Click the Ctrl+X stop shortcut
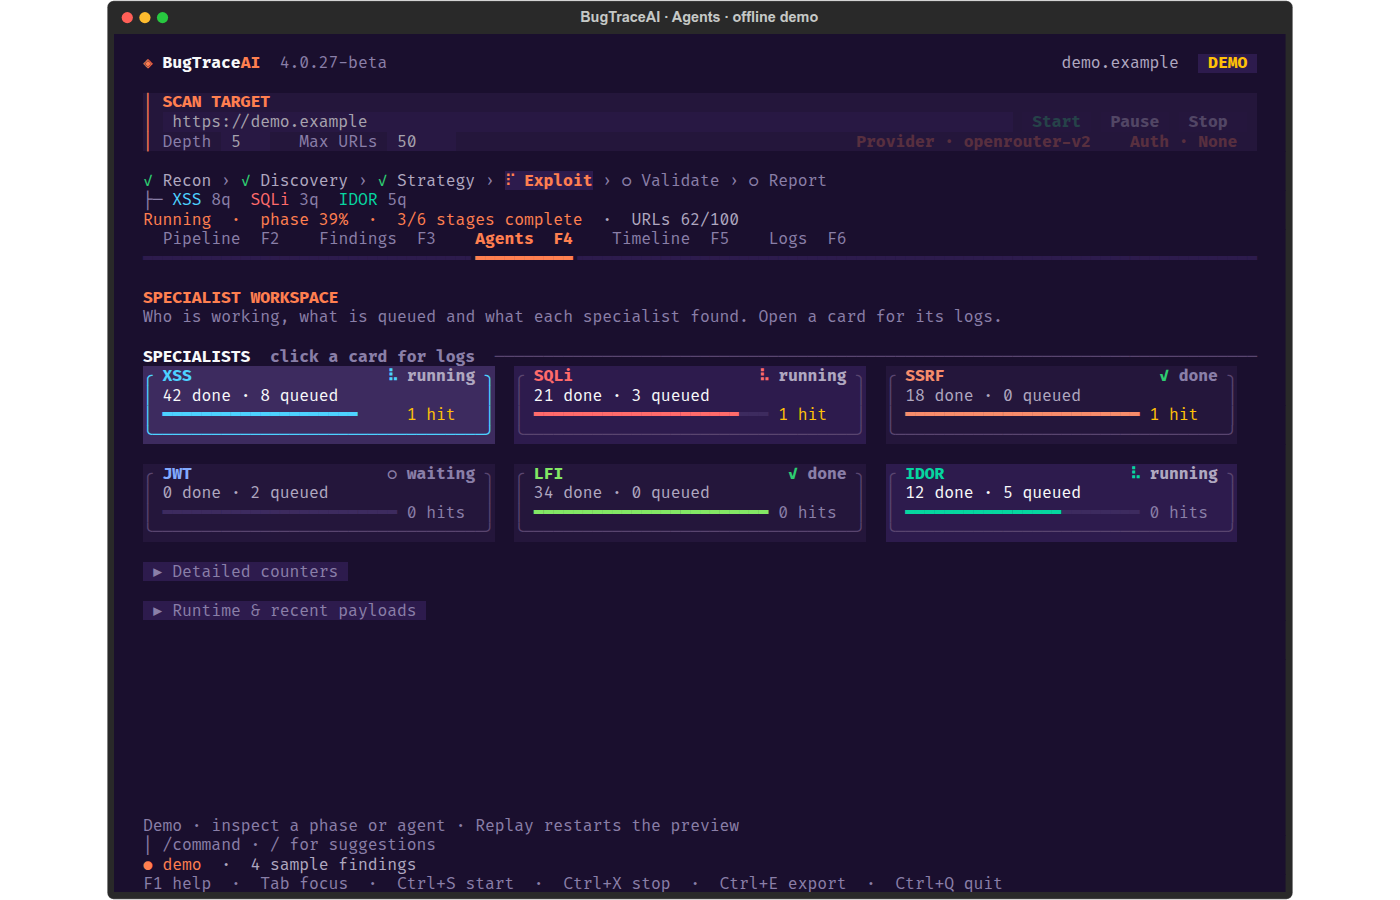 click(617, 884)
